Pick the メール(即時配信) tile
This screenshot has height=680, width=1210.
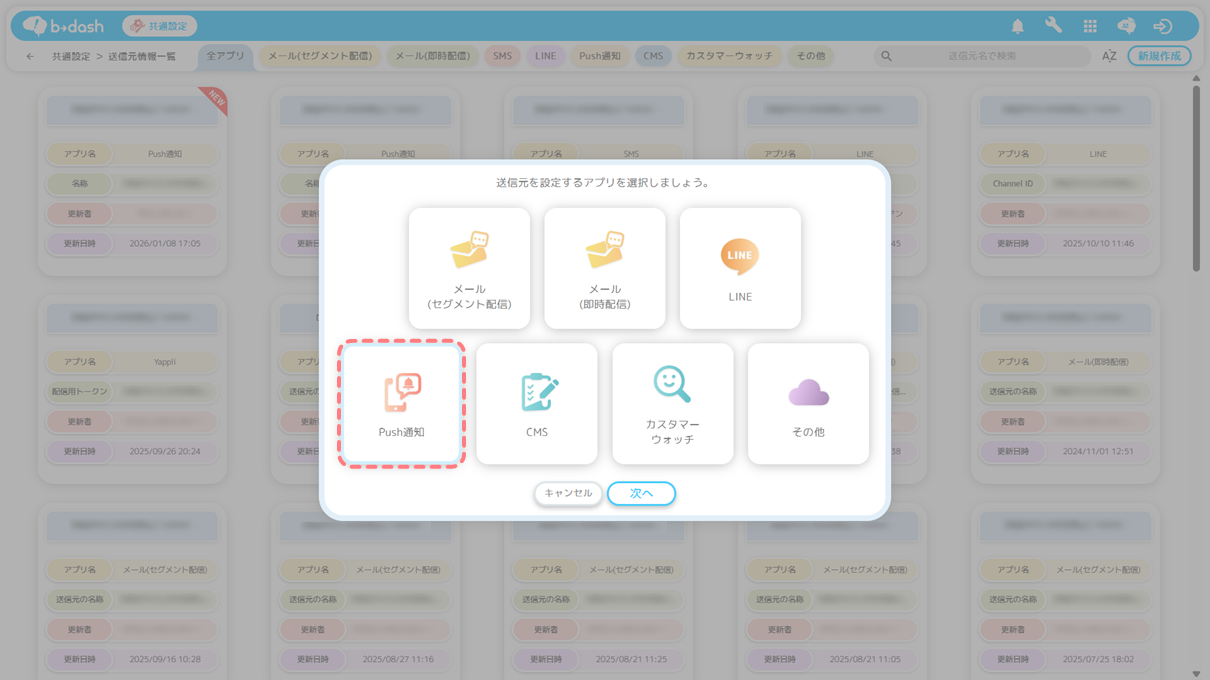pyautogui.click(x=605, y=268)
